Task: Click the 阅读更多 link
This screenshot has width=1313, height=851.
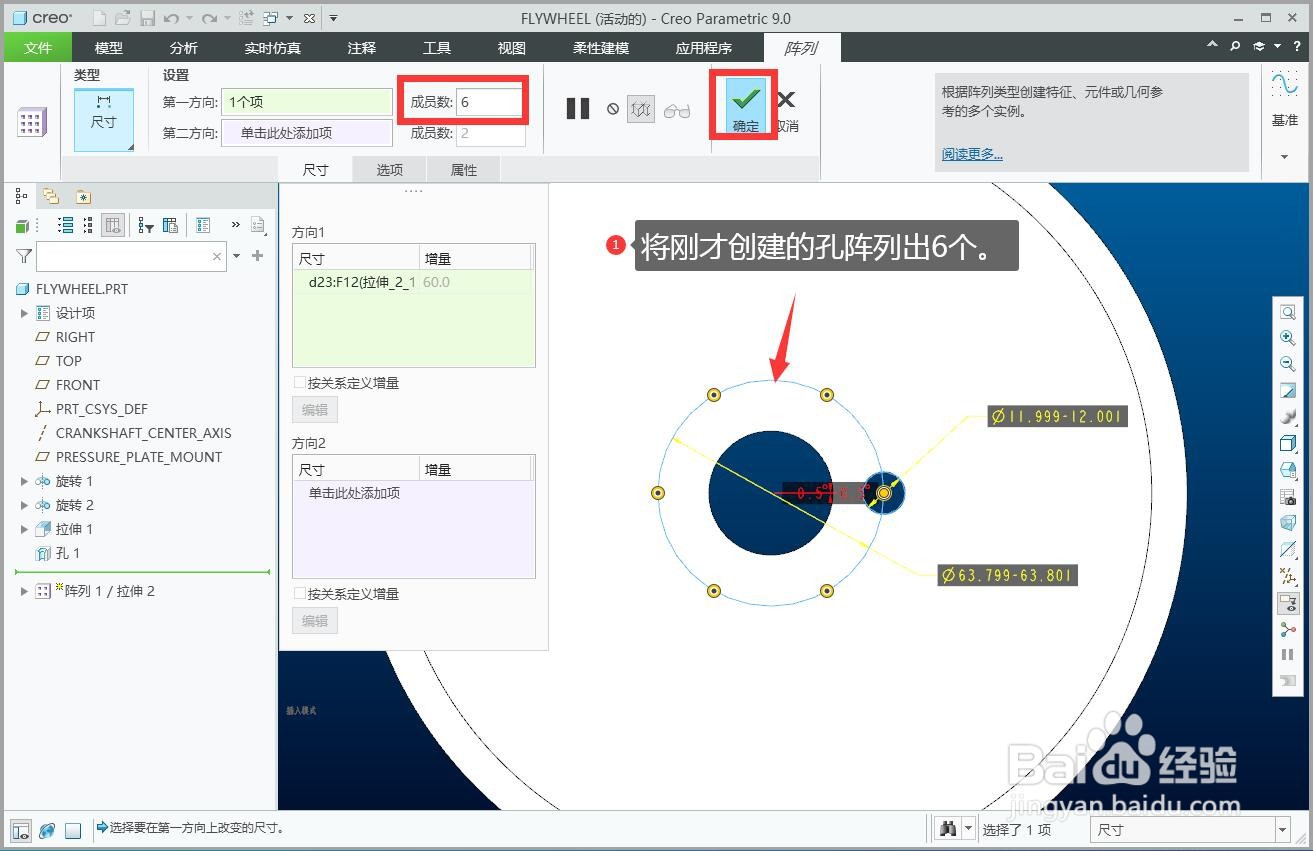Action: pyautogui.click(x=972, y=154)
